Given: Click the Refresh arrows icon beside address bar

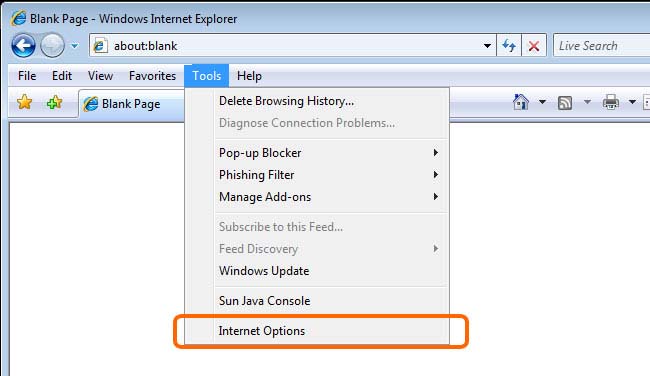Looking at the screenshot, I should pos(509,46).
